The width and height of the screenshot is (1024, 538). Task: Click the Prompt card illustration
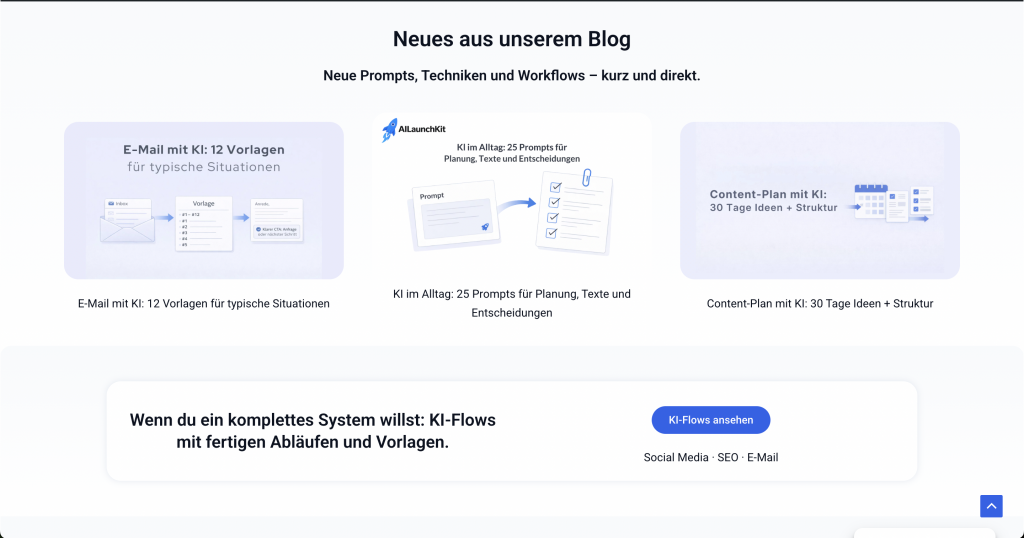coord(450,215)
